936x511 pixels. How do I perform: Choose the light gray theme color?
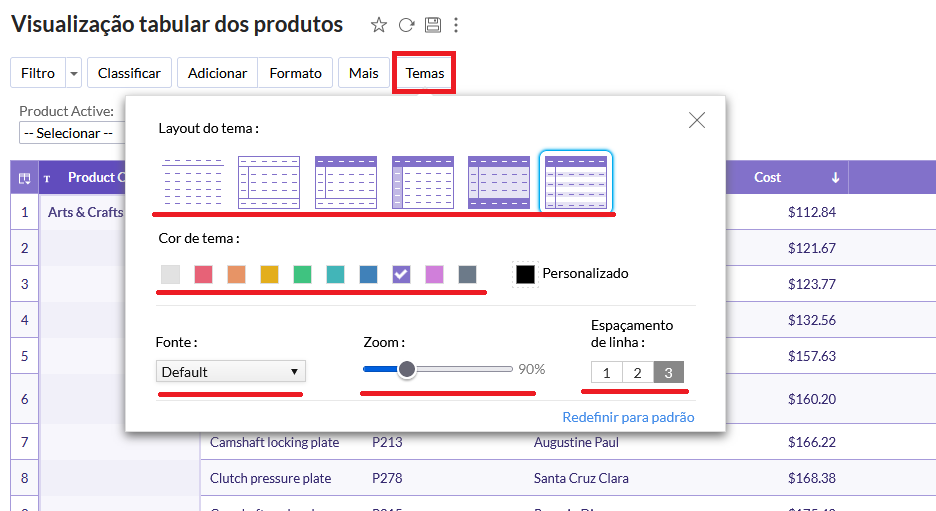coord(170,275)
